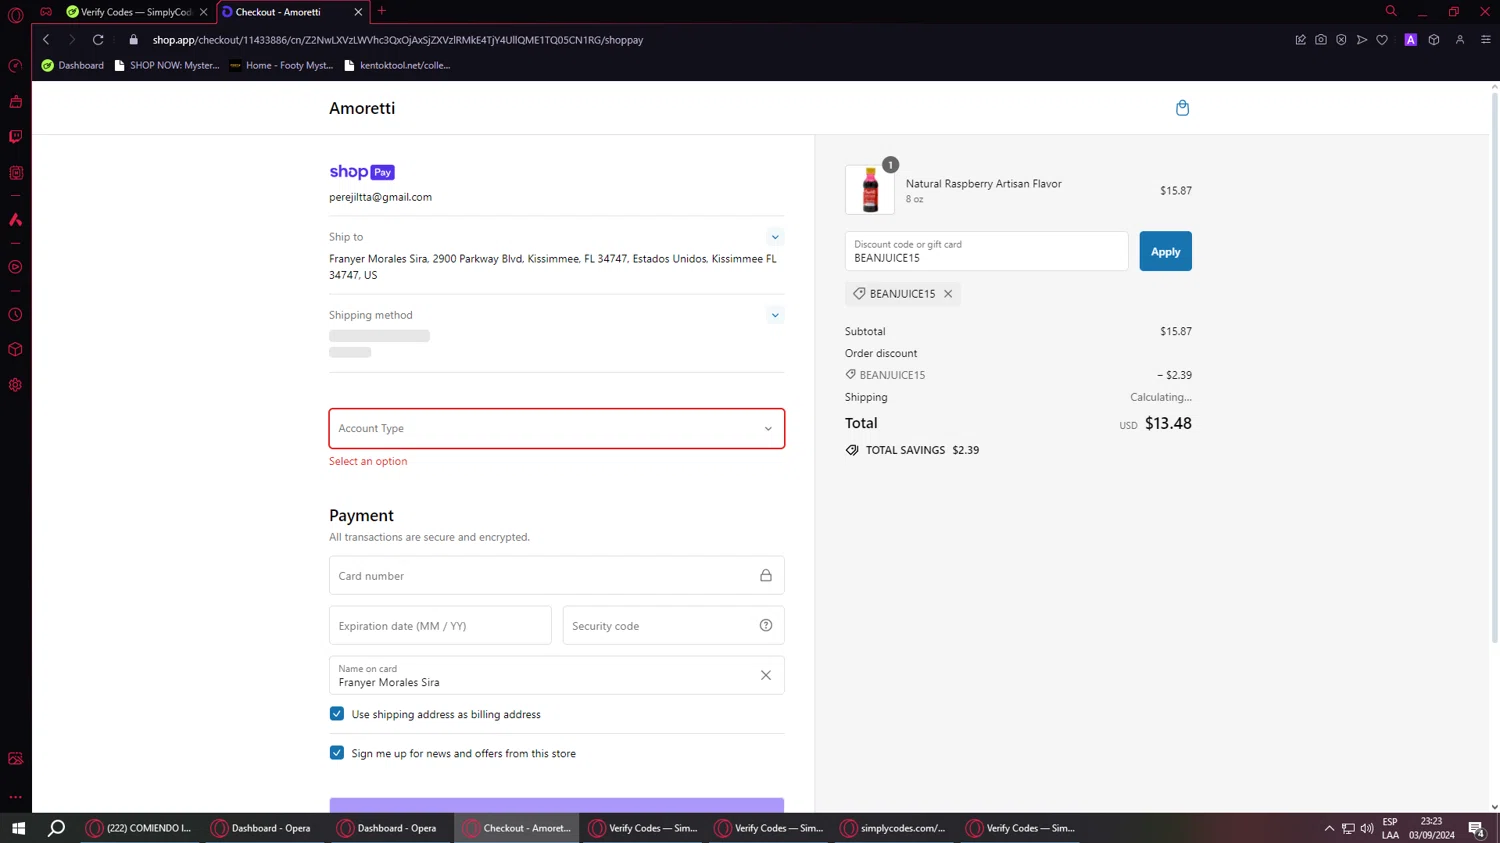Open the notification center in system tray
The image size is (1500, 843).
(x=1476, y=829)
